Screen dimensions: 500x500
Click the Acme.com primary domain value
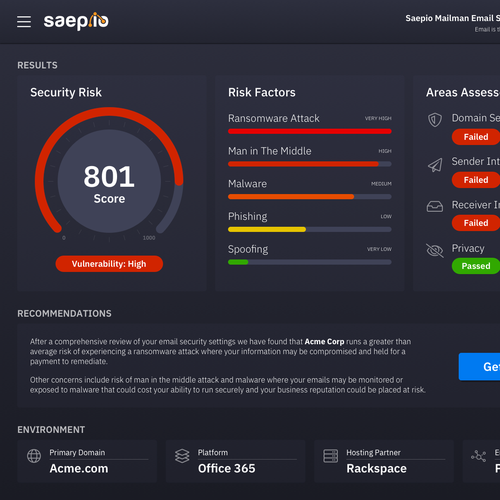pos(79,469)
